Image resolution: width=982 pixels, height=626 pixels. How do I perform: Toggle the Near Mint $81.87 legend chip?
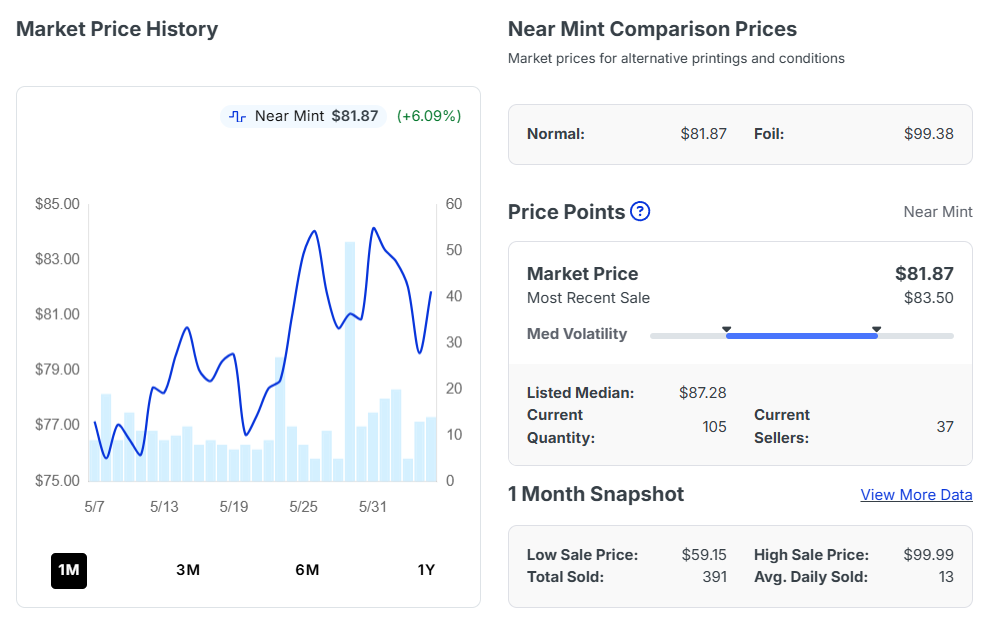coord(304,116)
